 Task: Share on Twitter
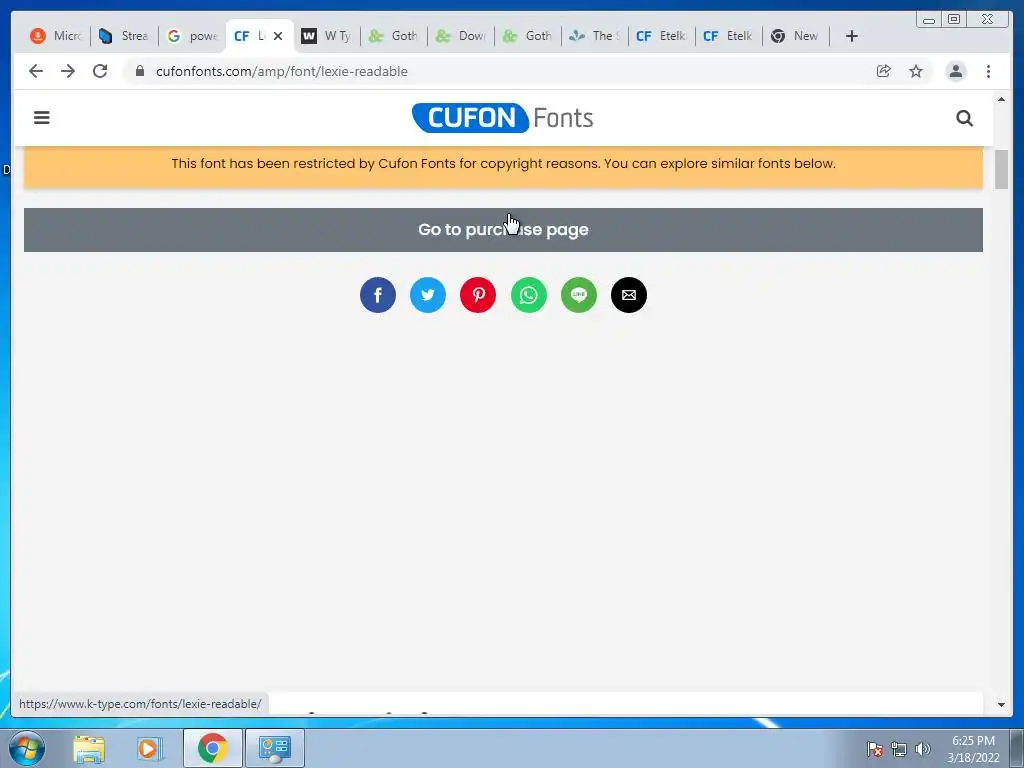428,295
